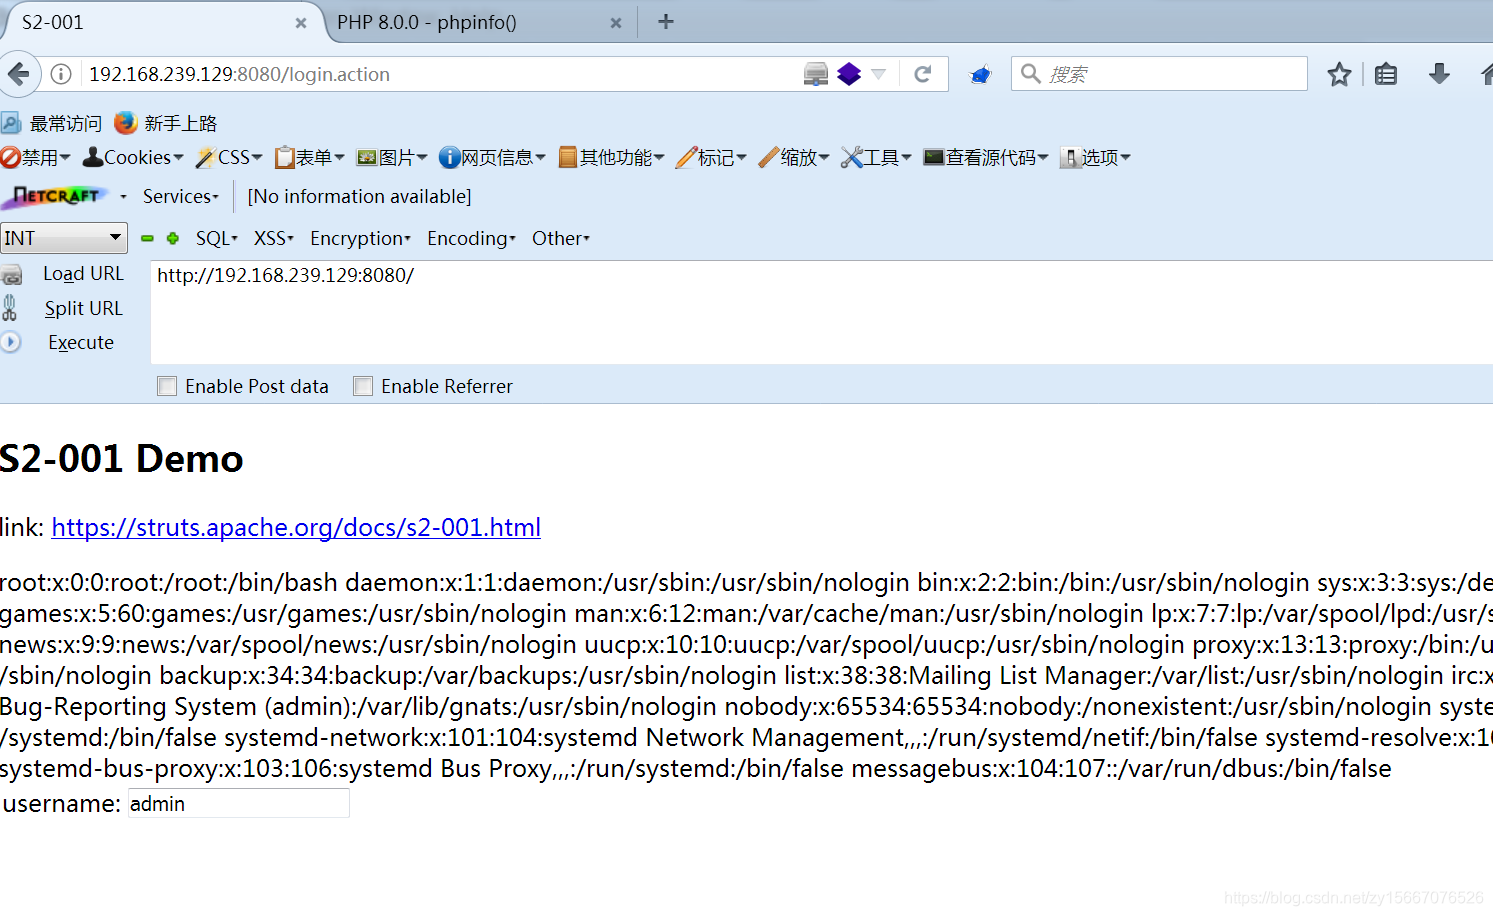Open the downloads arrow icon
Viewport: 1493px width, 916px height.
click(x=1439, y=73)
